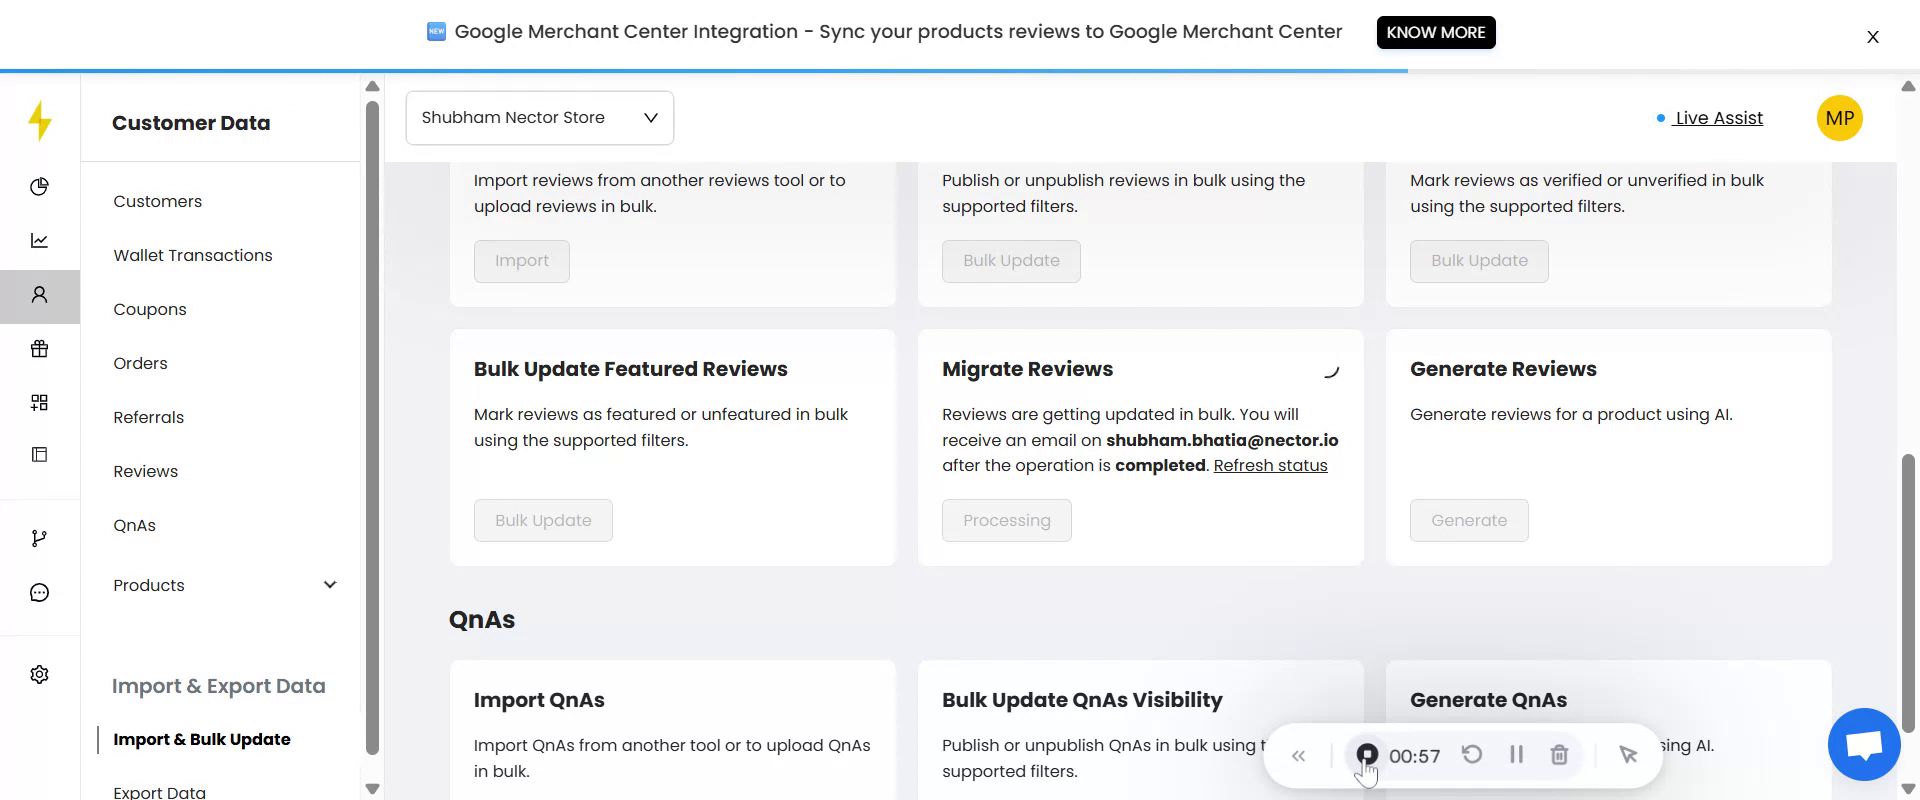
Task: Click the git branch integrations sidebar icon
Action: point(39,539)
